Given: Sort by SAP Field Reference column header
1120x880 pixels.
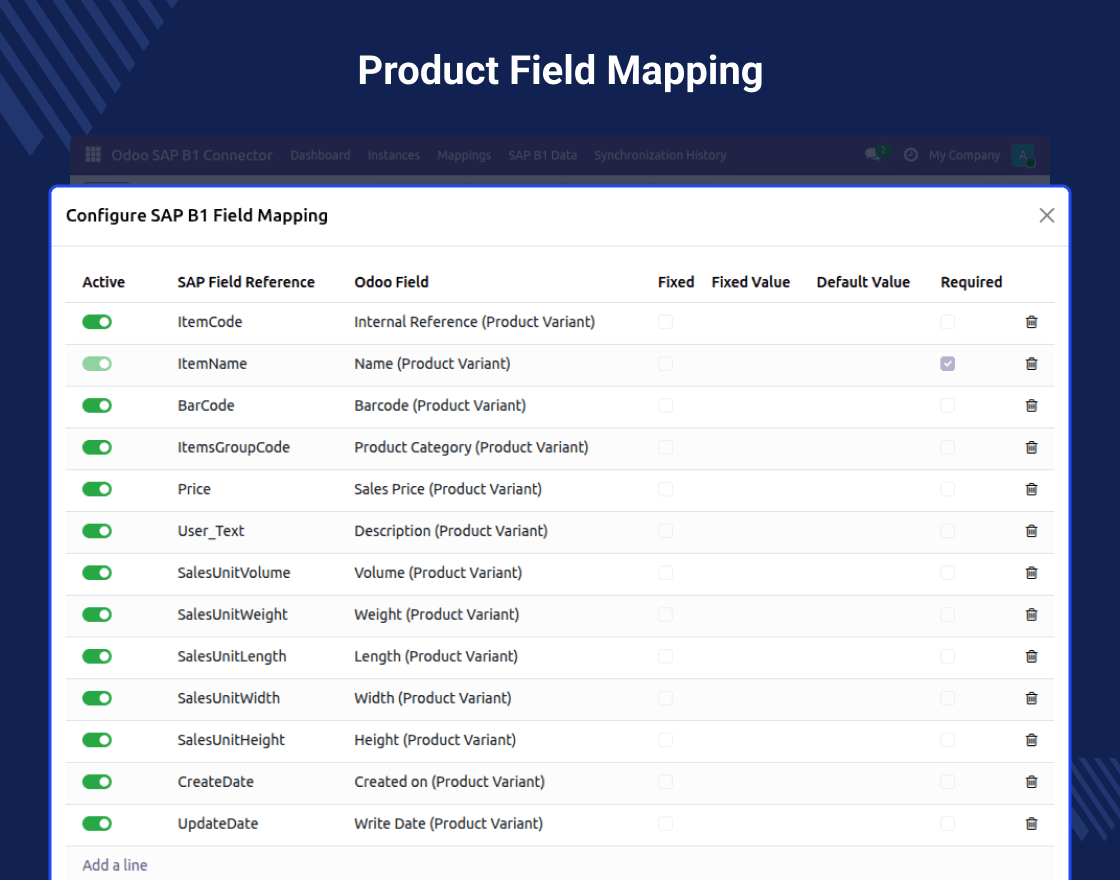Looking at the screenshot, I should 246,282.
